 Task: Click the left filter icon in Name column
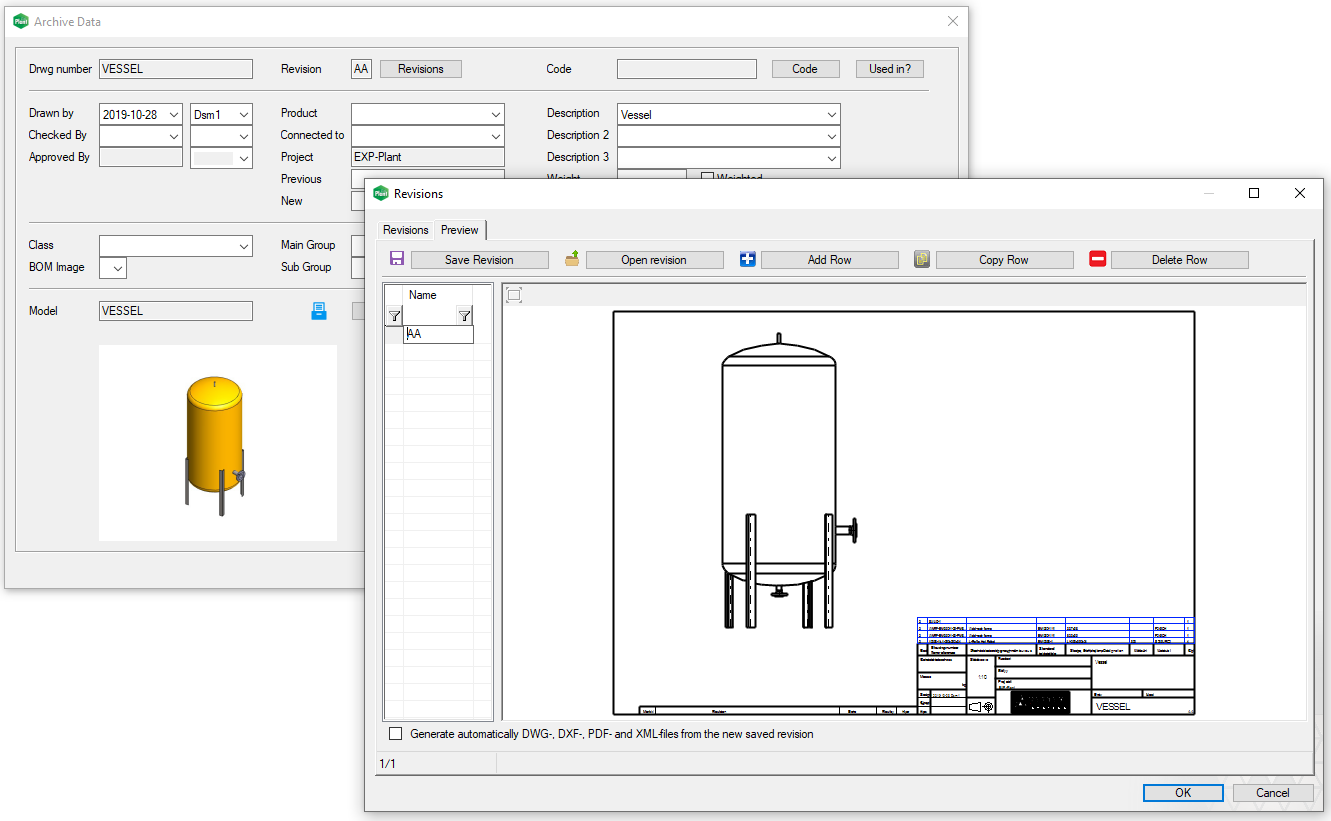[x=394, y=316]
